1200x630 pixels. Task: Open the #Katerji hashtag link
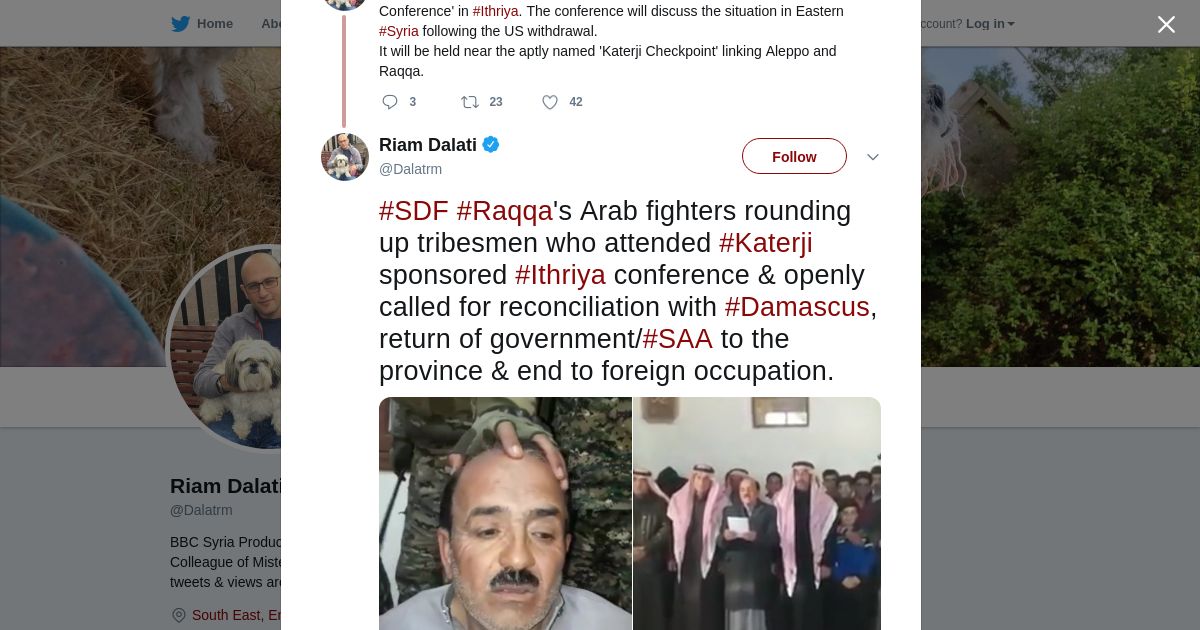click(766, 243)
